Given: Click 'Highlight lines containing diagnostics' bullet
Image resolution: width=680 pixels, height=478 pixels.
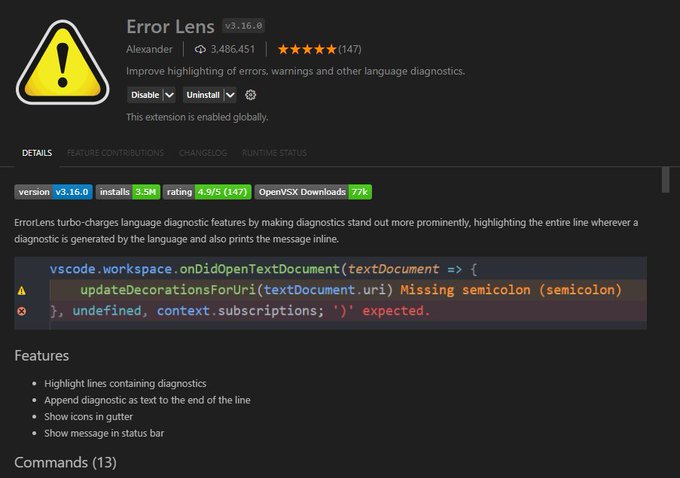Looking at the screenshot, I should point(125,383).
